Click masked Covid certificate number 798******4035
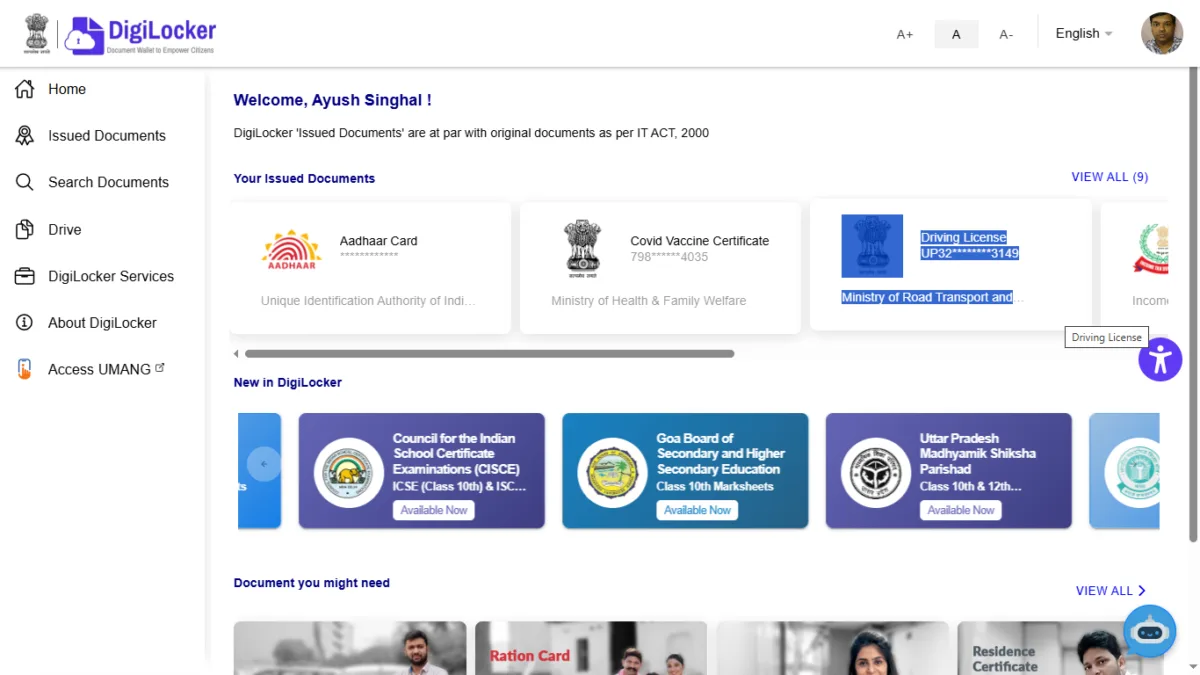 click(669, 257)
